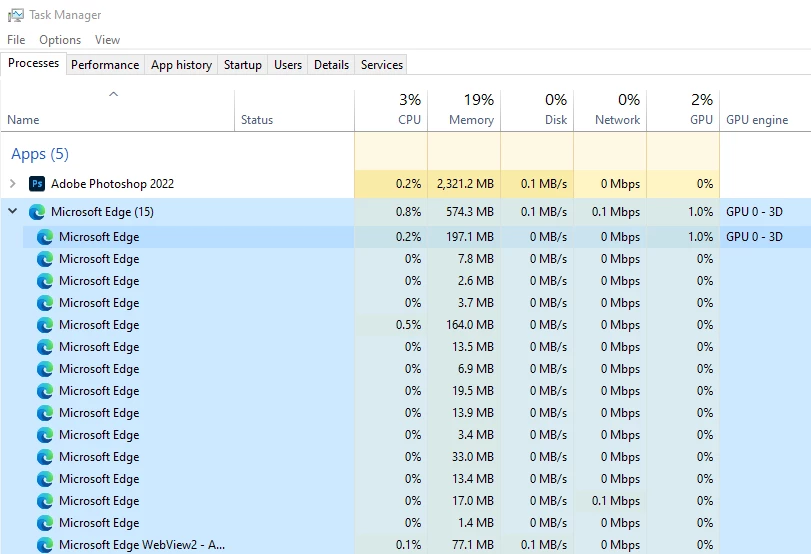
Task: Go to the Users tab
Action: [x=288, y=65]
